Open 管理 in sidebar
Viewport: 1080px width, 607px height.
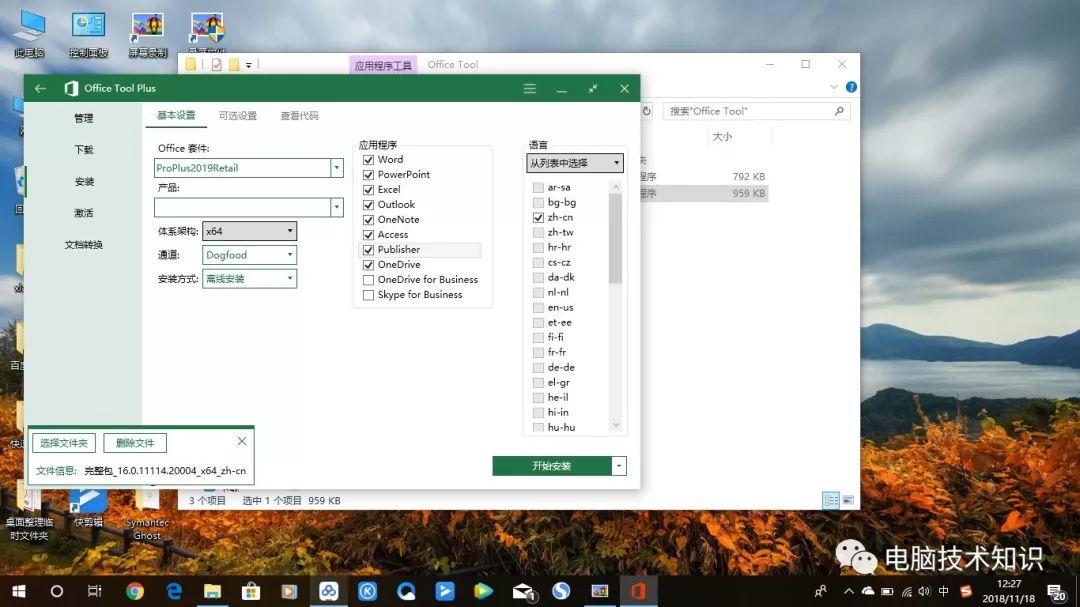point(83,119)
